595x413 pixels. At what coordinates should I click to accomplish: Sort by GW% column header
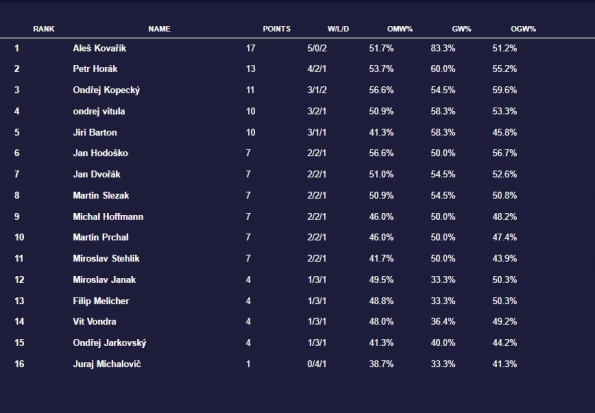[461, 29]
